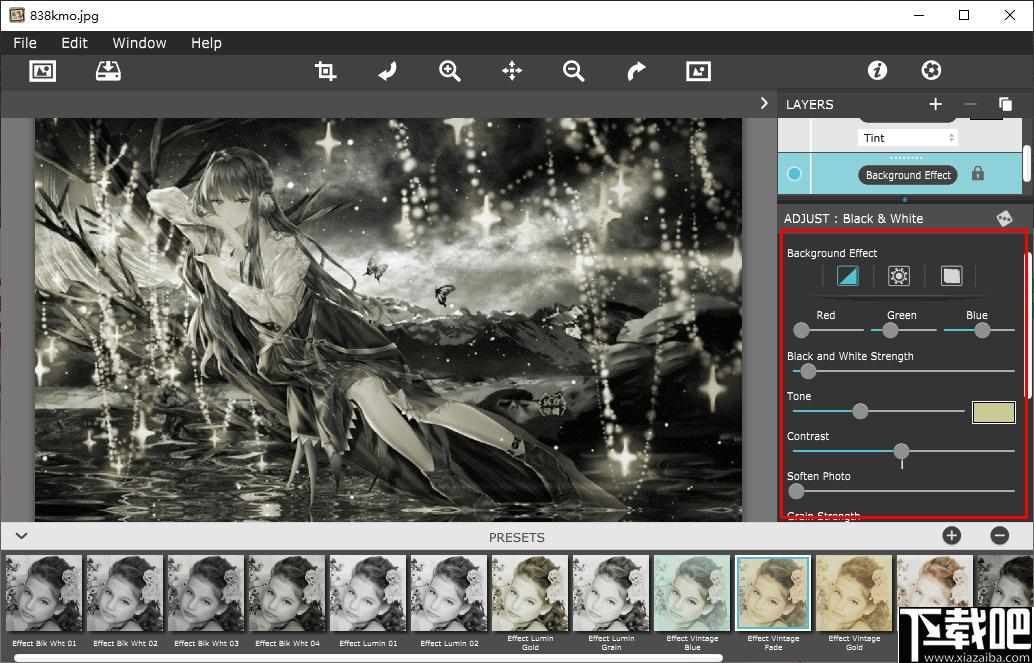Open the Window menu

[139, 43]
